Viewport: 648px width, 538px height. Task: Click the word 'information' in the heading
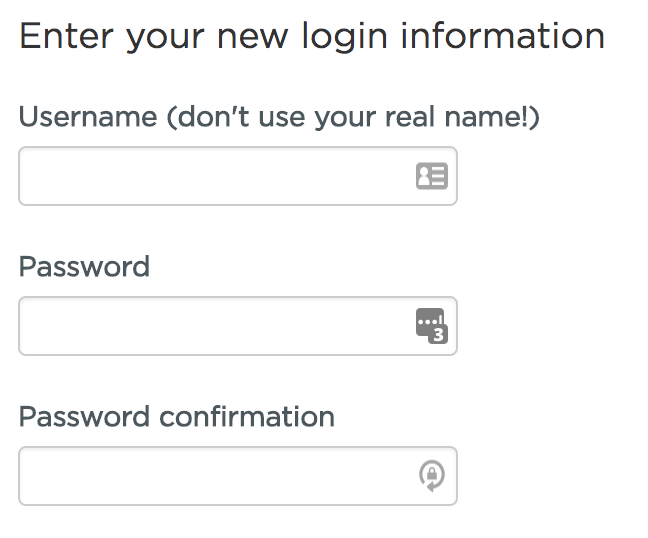[503, 36]
